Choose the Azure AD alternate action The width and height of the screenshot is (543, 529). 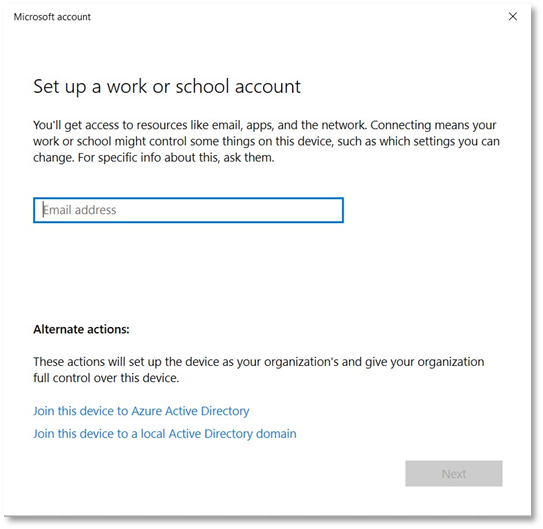coord(141,411)
